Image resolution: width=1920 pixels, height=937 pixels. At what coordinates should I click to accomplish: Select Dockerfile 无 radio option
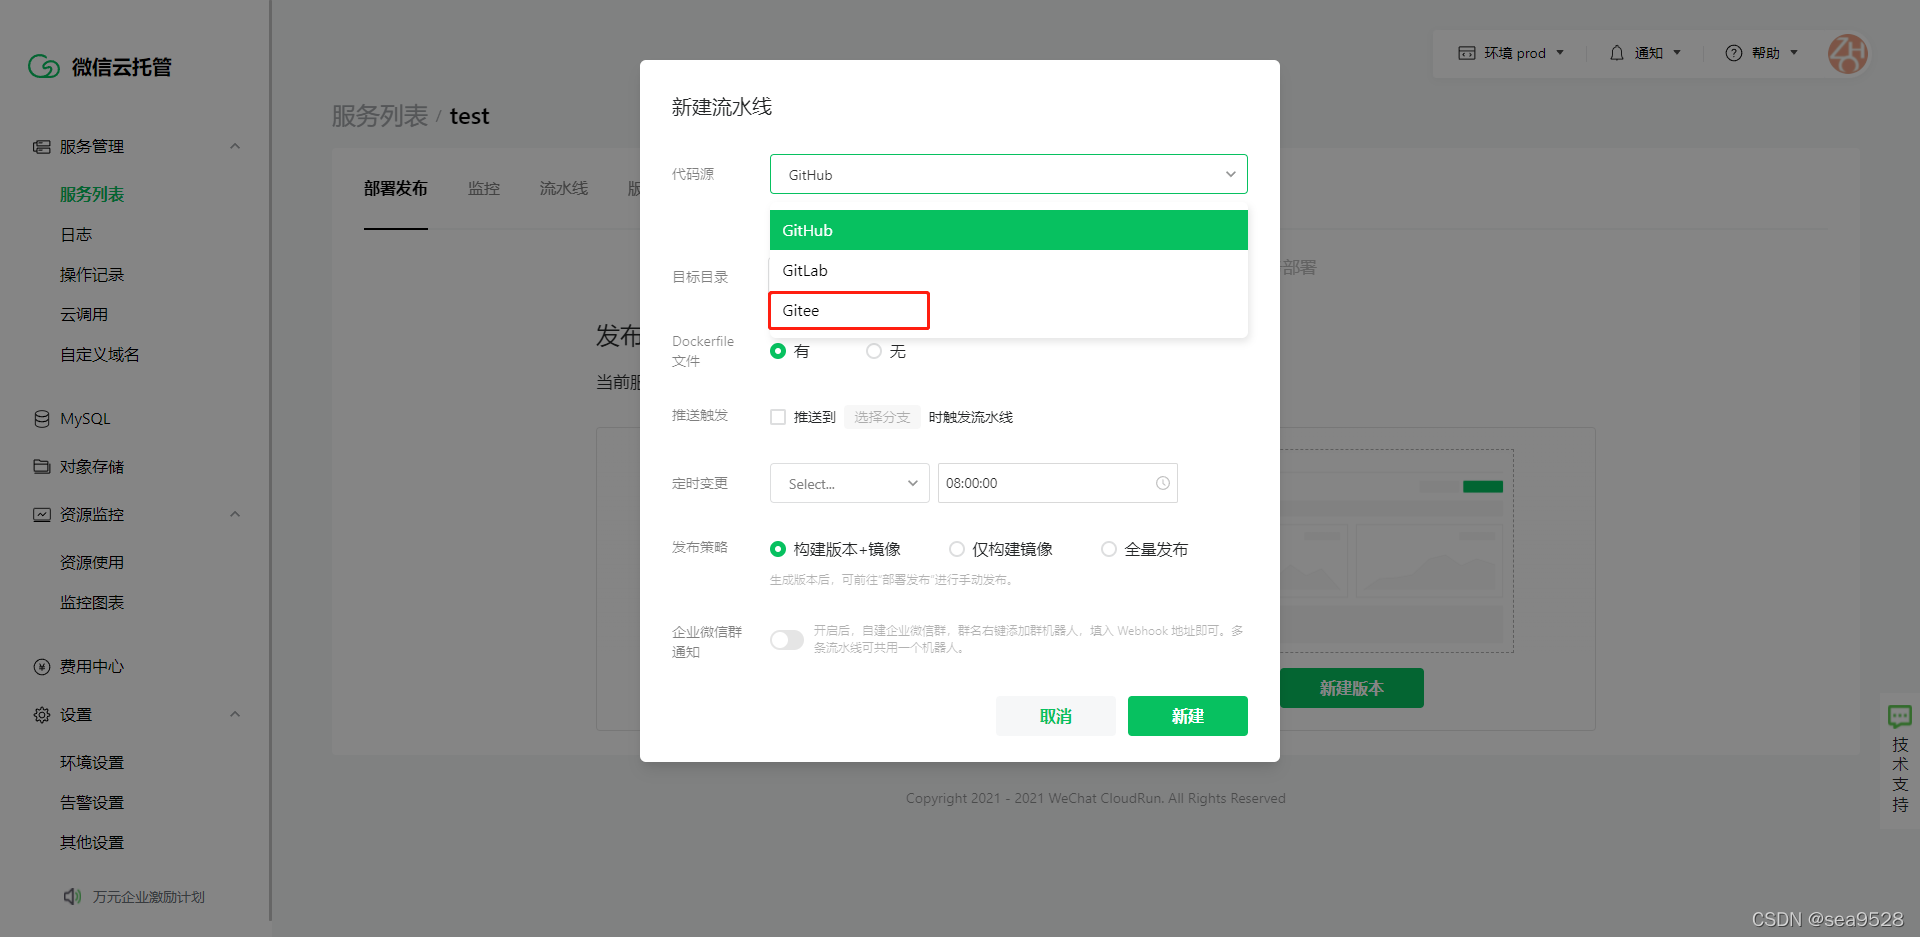point(874,351)
